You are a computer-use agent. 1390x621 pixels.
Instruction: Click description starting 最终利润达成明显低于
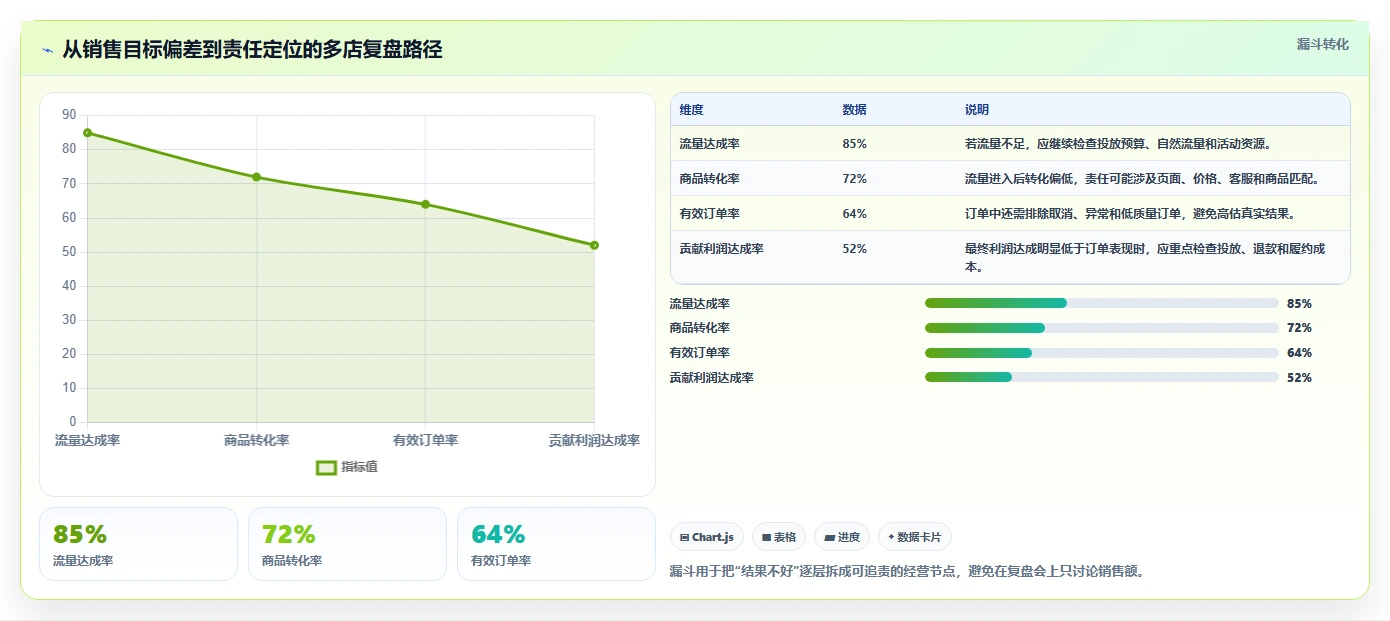point(1145,258)
